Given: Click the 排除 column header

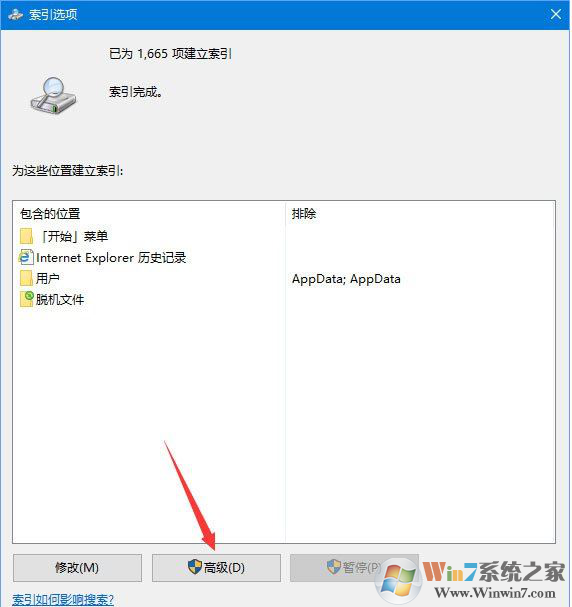Looking at the screenshot, I should tap(304, 214).
